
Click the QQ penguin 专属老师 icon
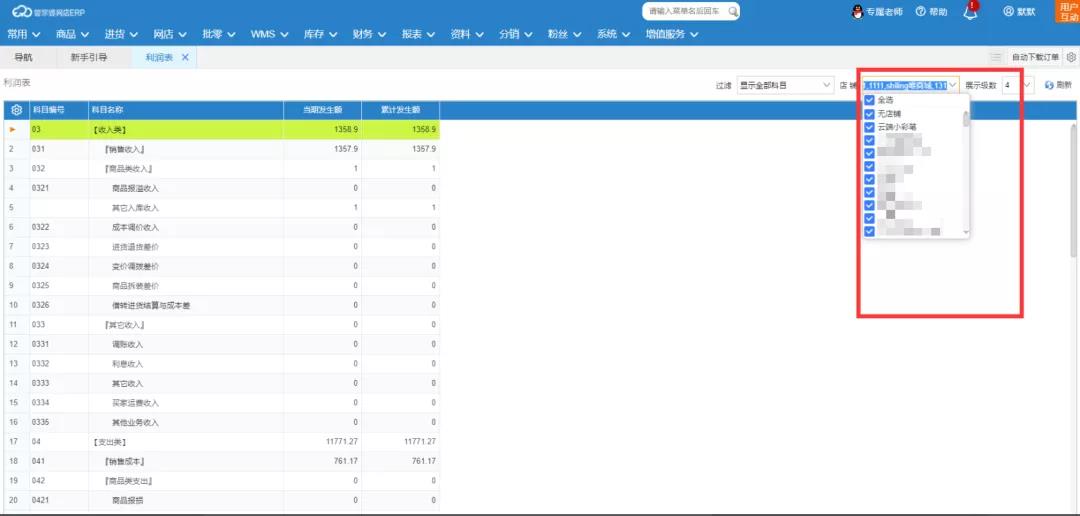[x=857, y=12]
